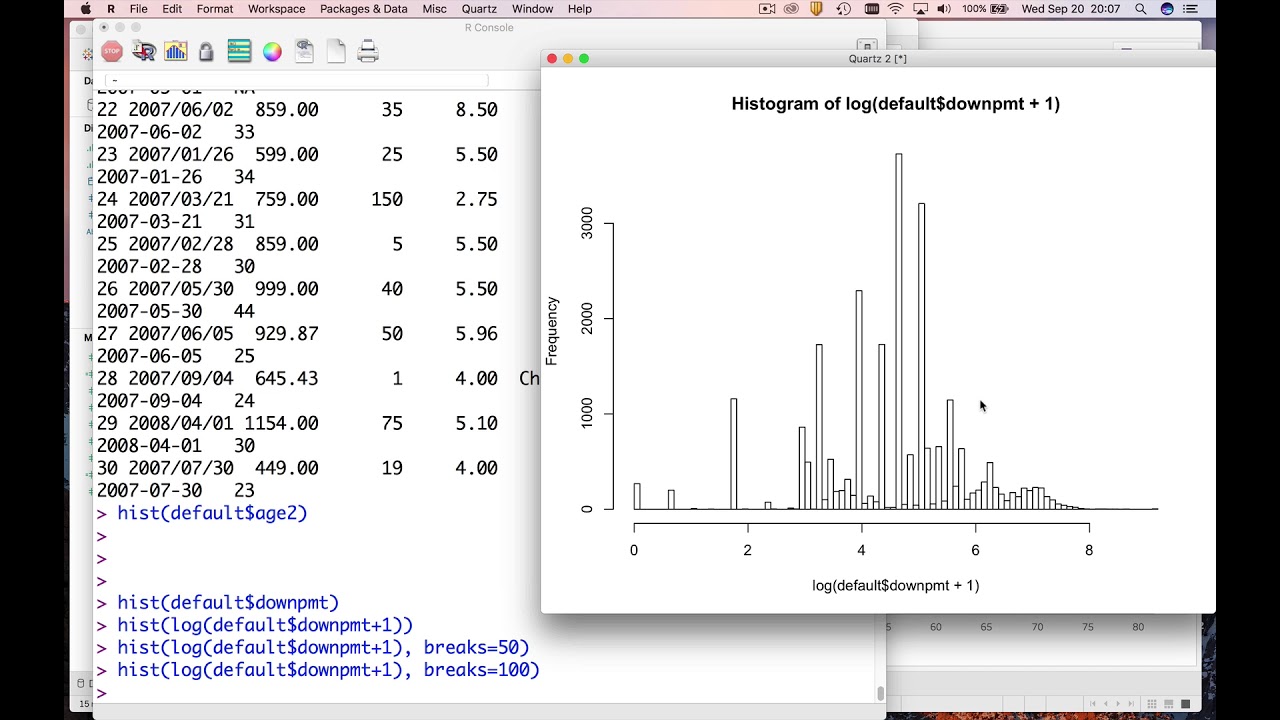Open the Window menu
1280x720 pixels.
[532, 9]
